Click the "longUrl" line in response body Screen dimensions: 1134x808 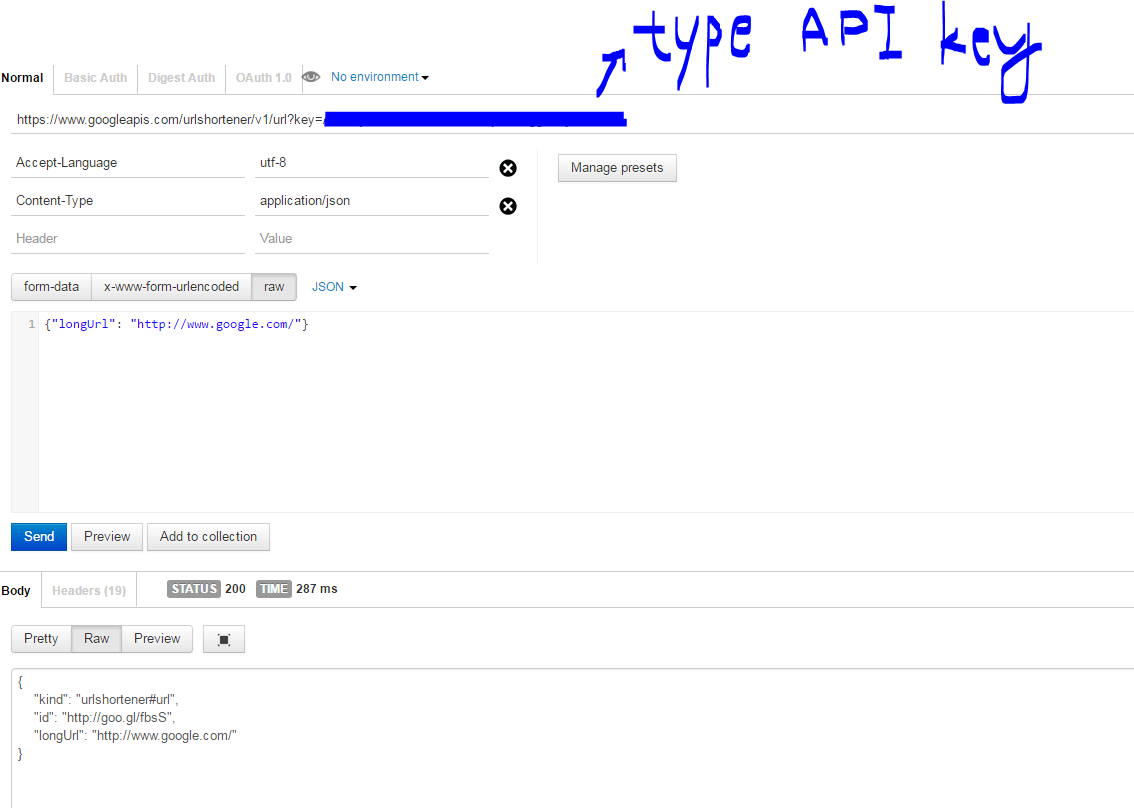click(135, 736)
